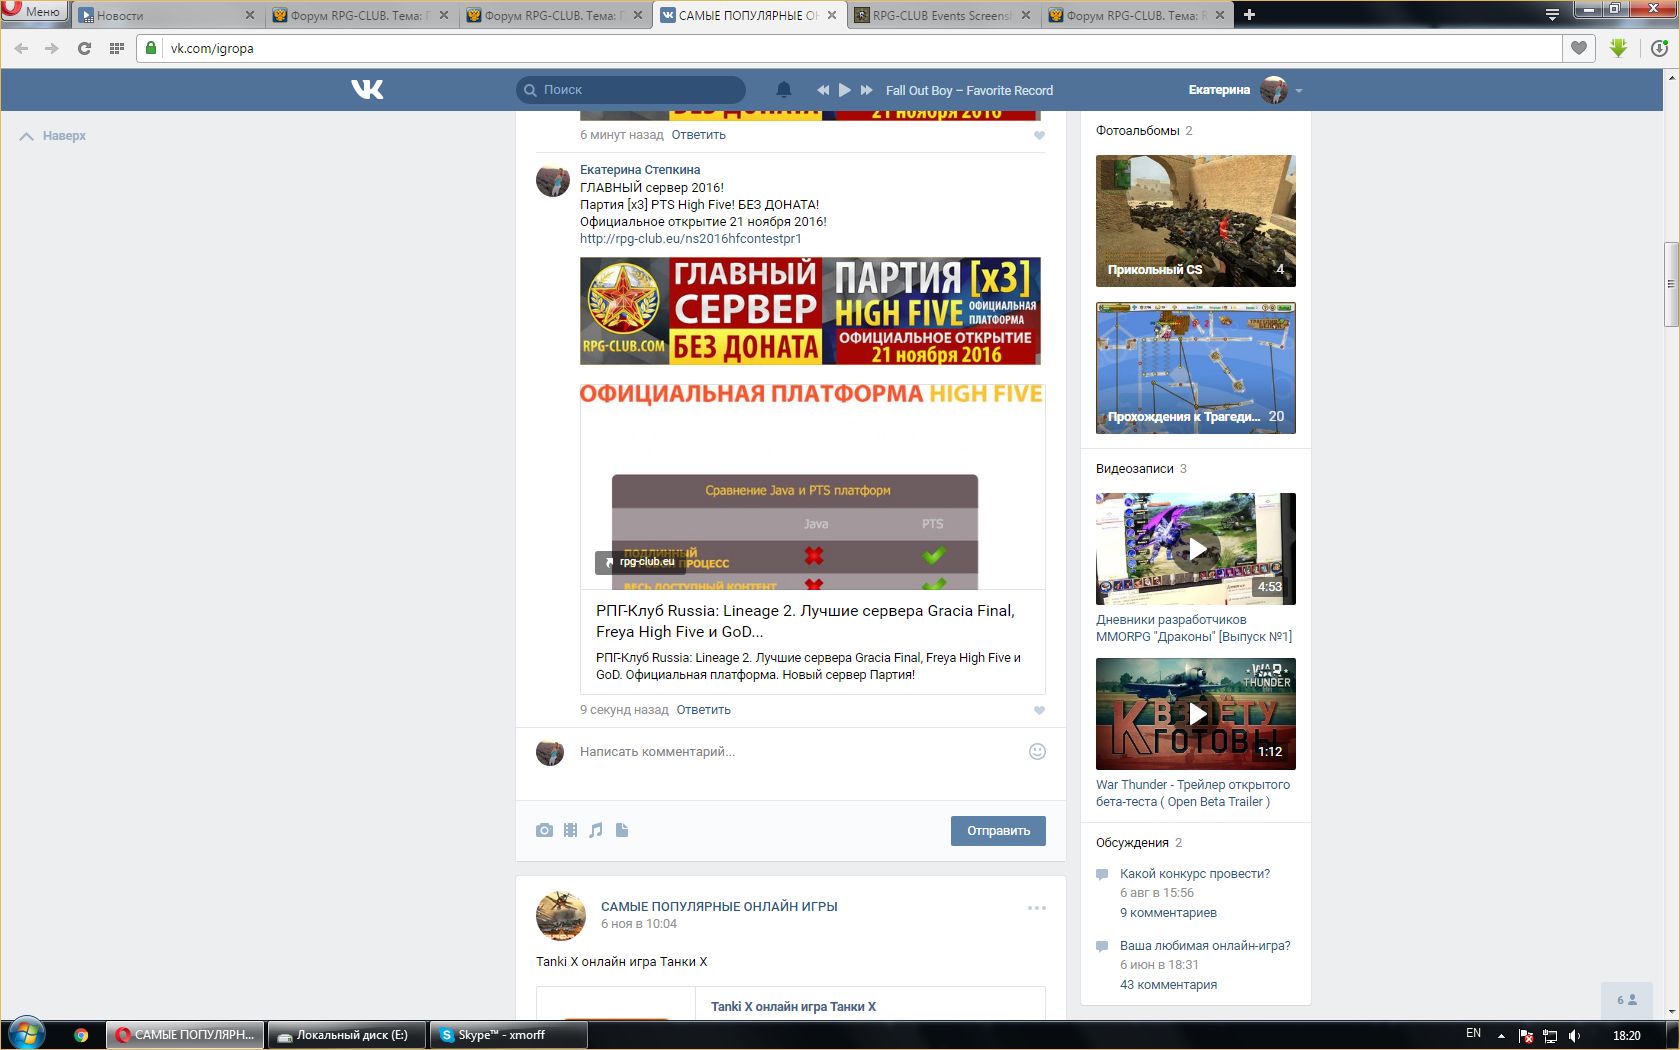Click the Отправить button
The width and height of the screenshot is (1680, 1050).
pyautogui.click(x=998, y=831)
